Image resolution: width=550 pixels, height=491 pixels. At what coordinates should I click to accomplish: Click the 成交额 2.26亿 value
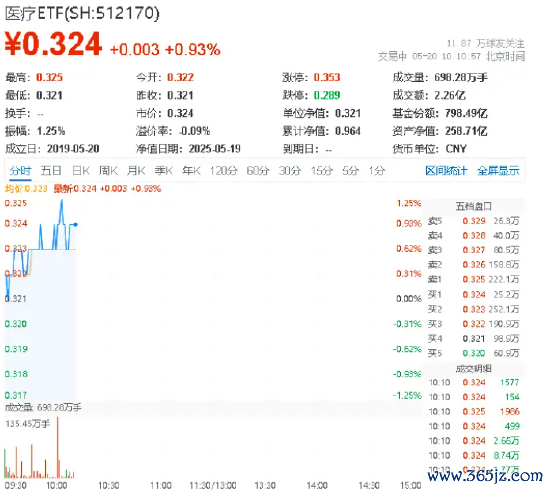(450, 95)
